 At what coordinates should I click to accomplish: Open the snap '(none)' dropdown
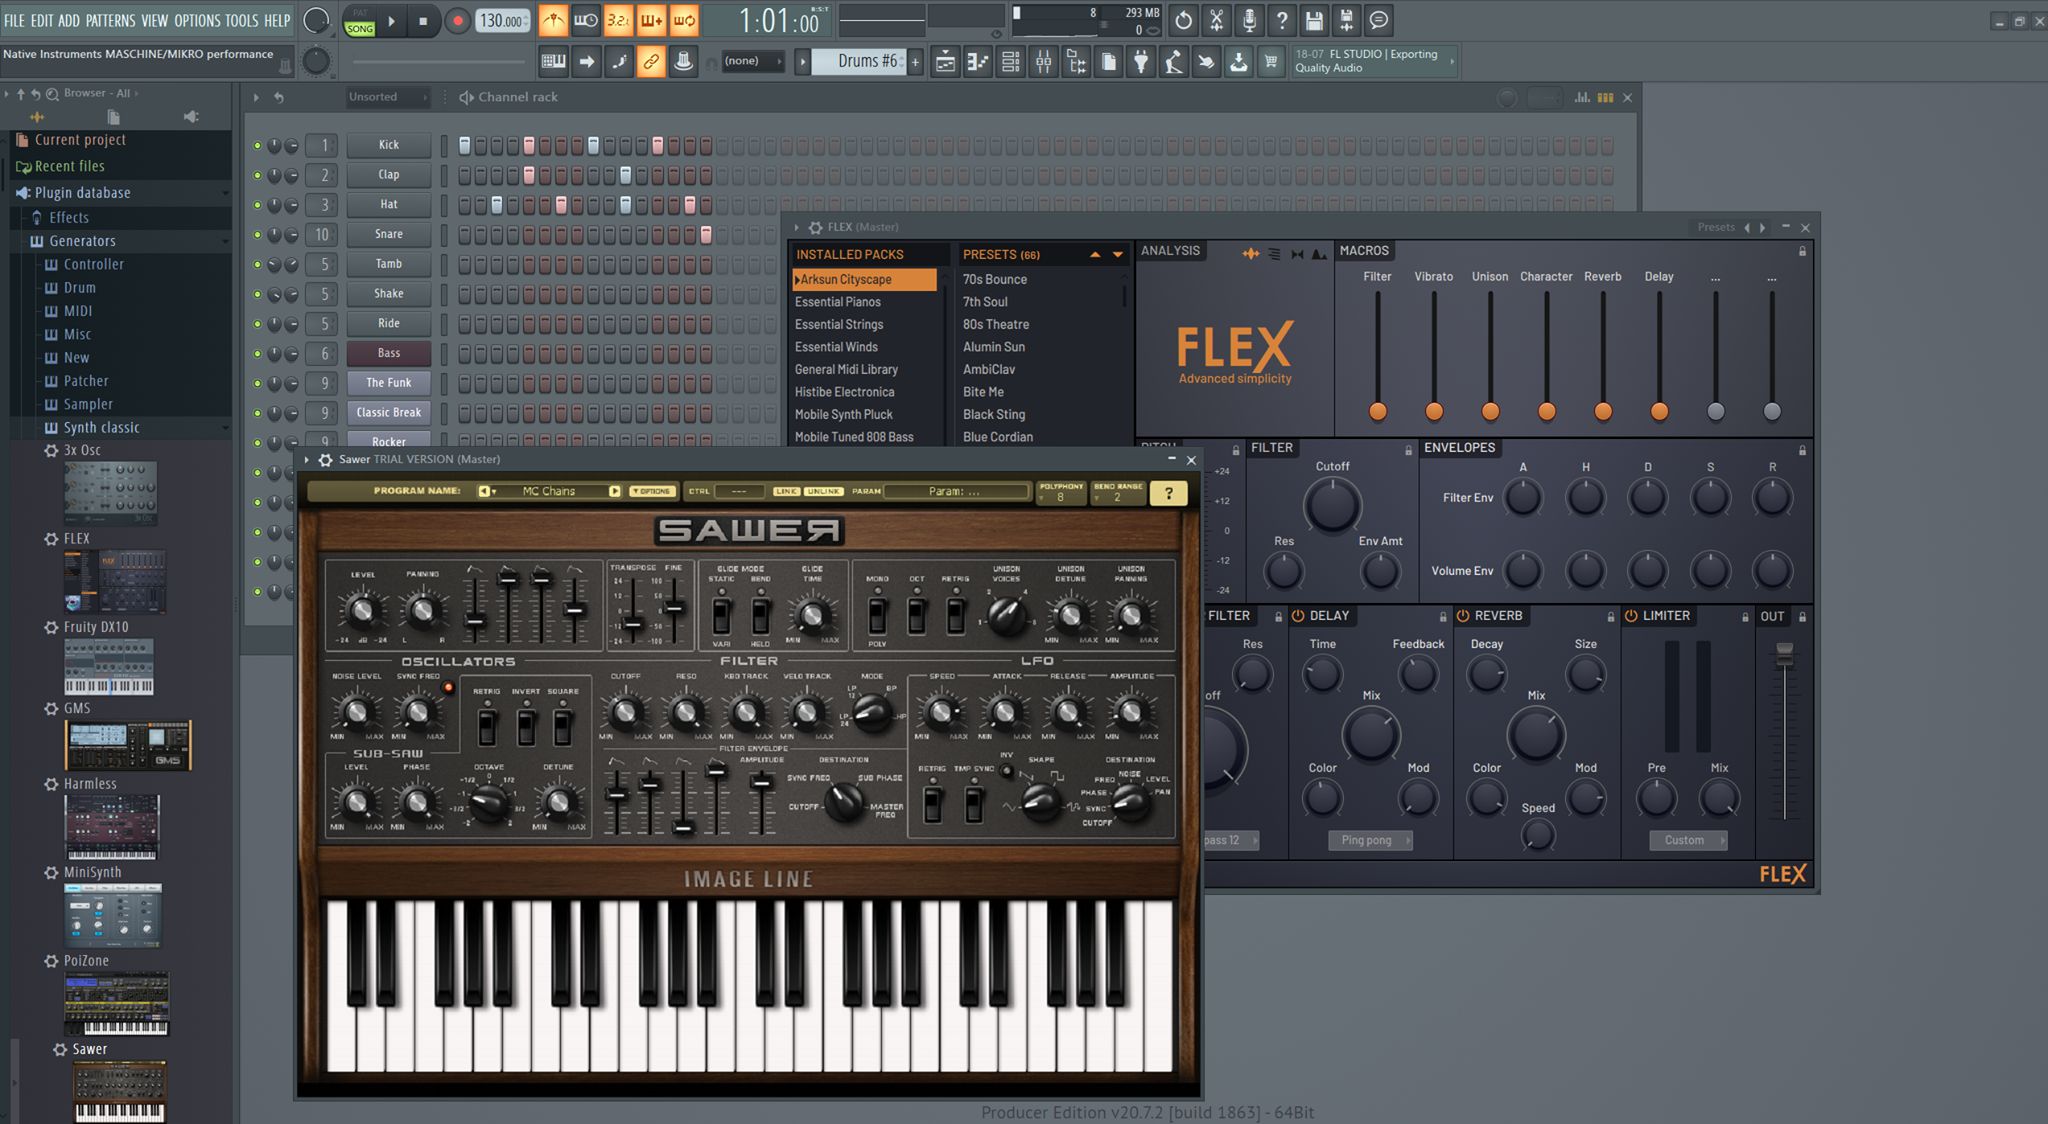click(x=753, y=61)
